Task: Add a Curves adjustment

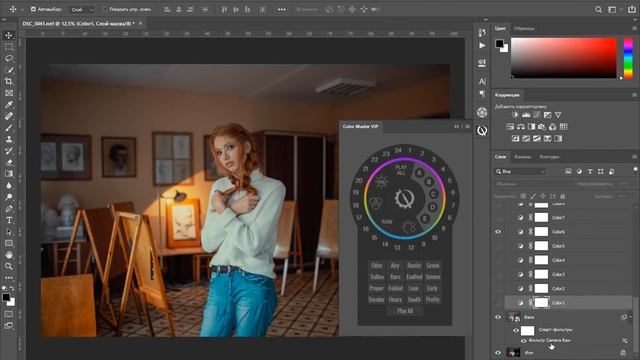Action: [537, 115]
